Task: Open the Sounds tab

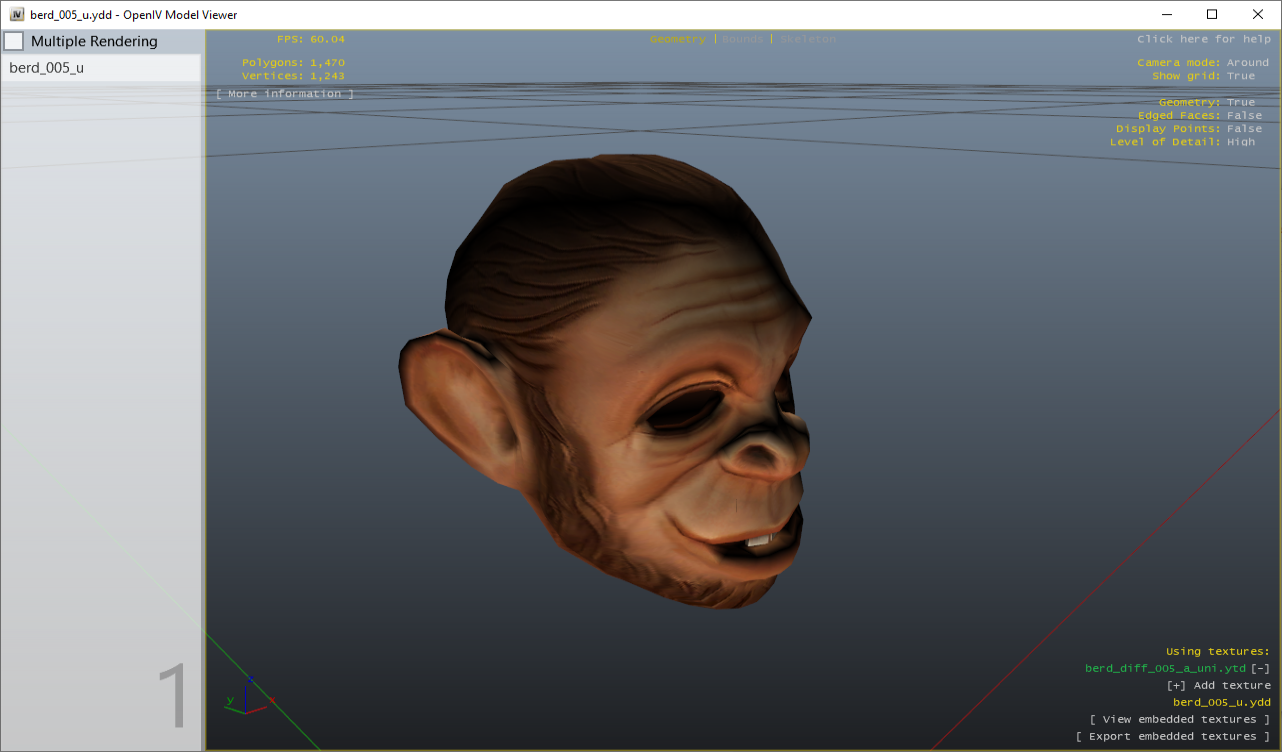Action: point(742,39)
